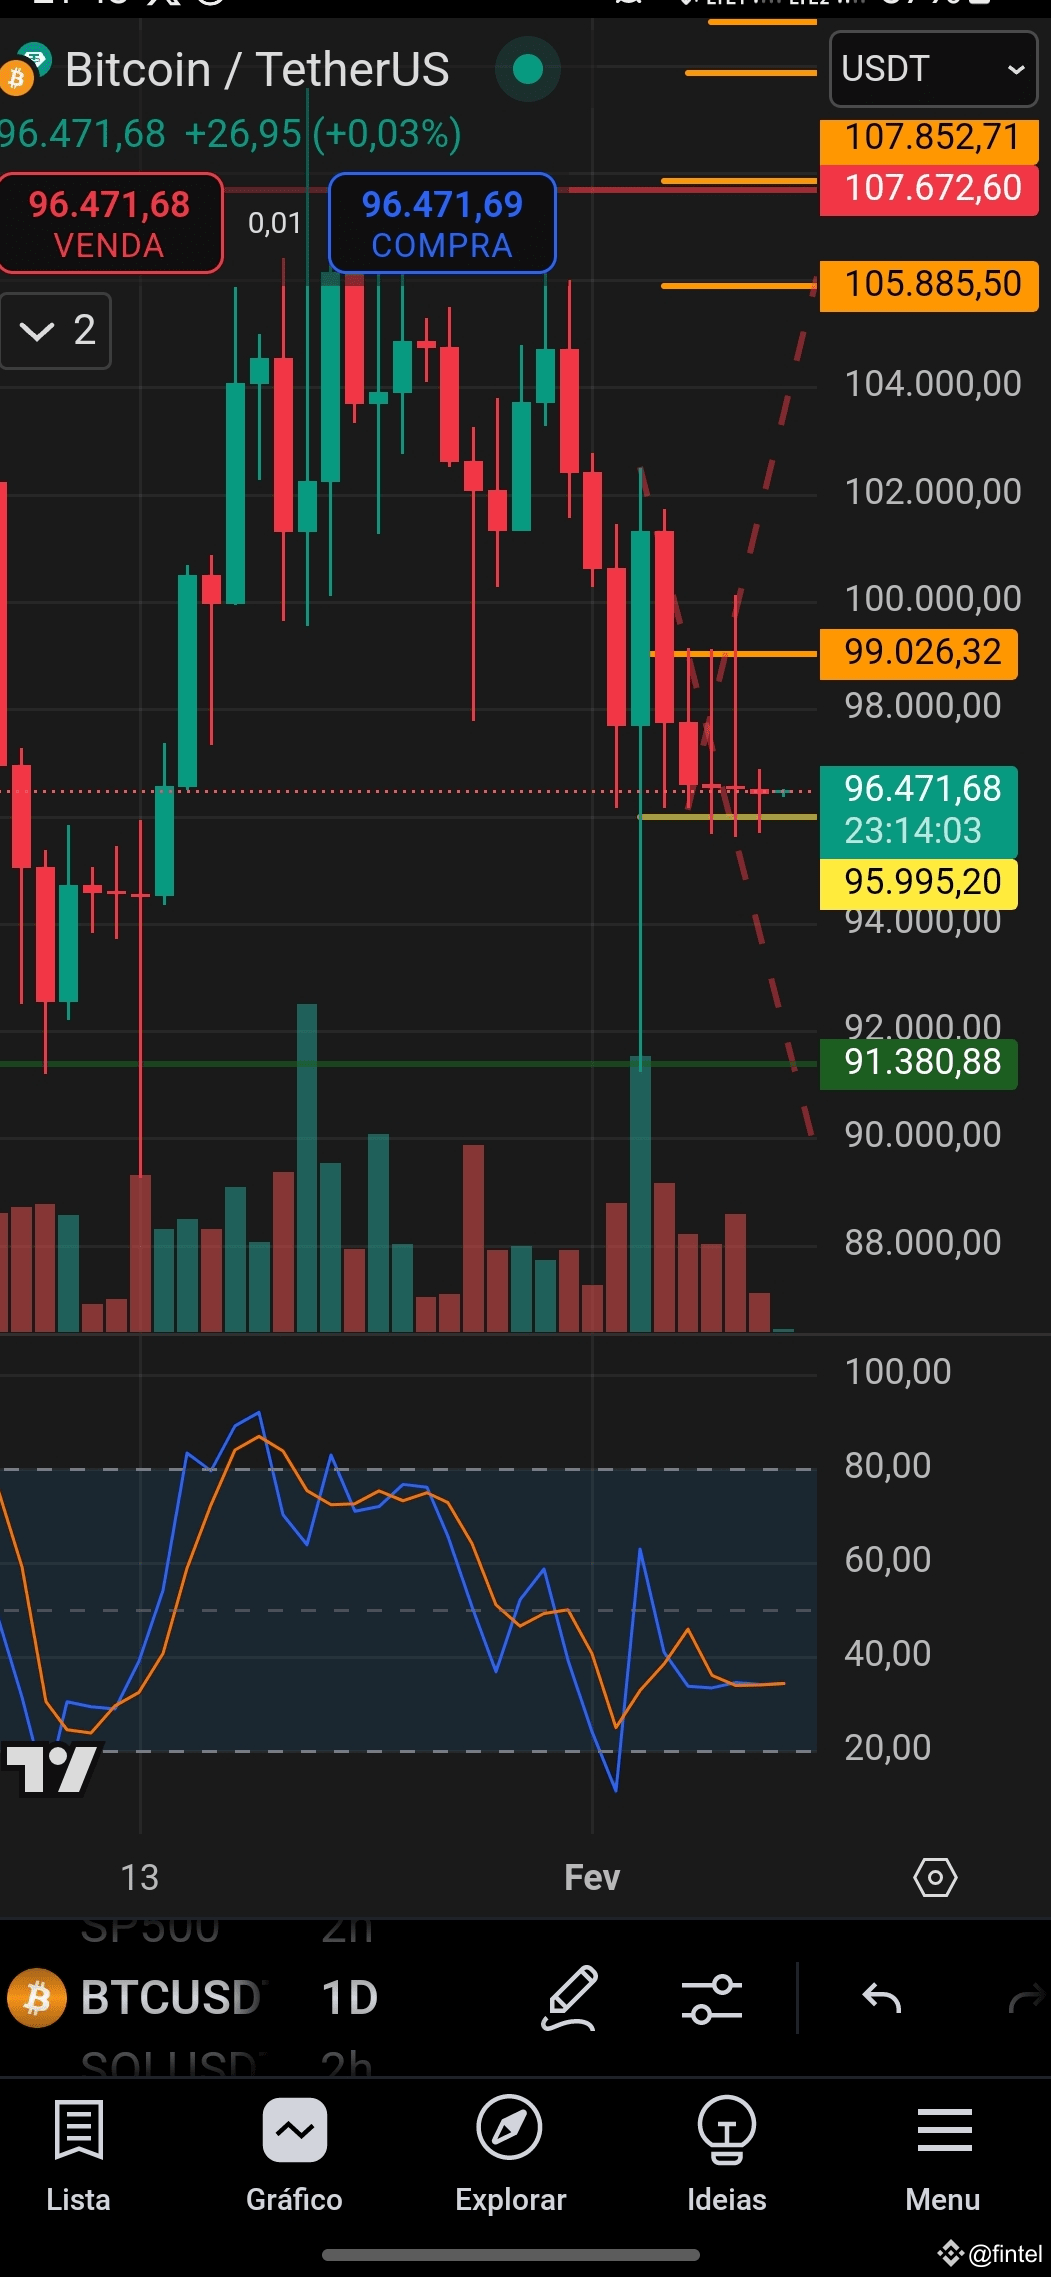
Task: Tap the 0,01 spread value
Action: [x=275, y=223]
